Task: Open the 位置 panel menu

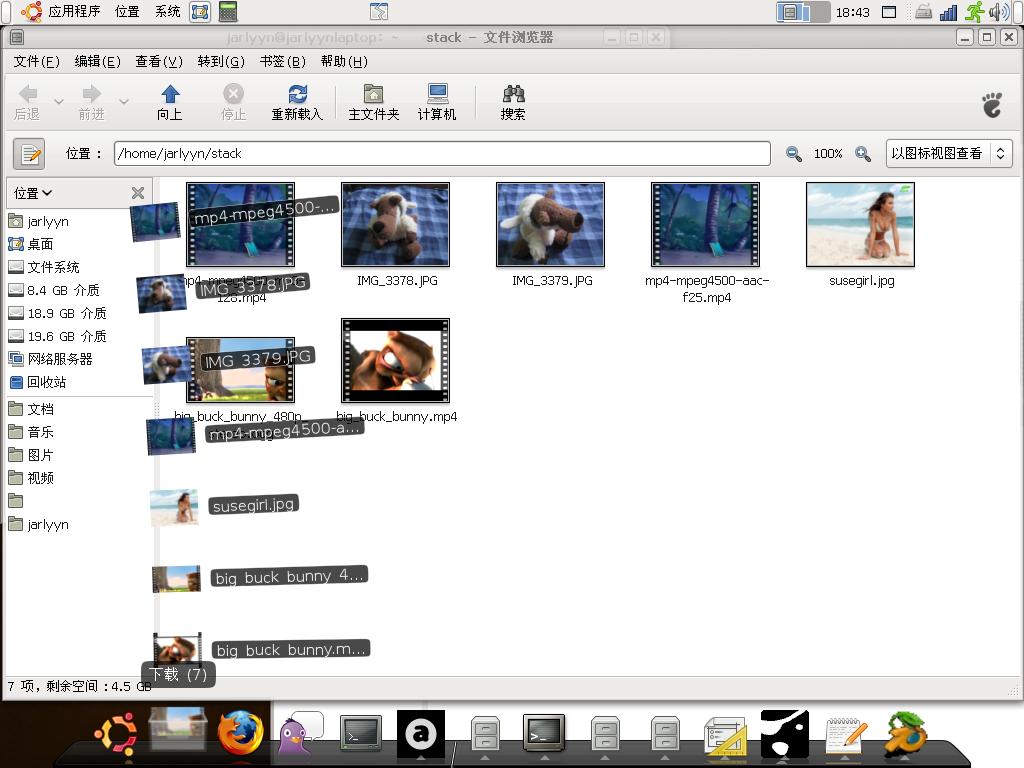Action: [x=127, y=12]
